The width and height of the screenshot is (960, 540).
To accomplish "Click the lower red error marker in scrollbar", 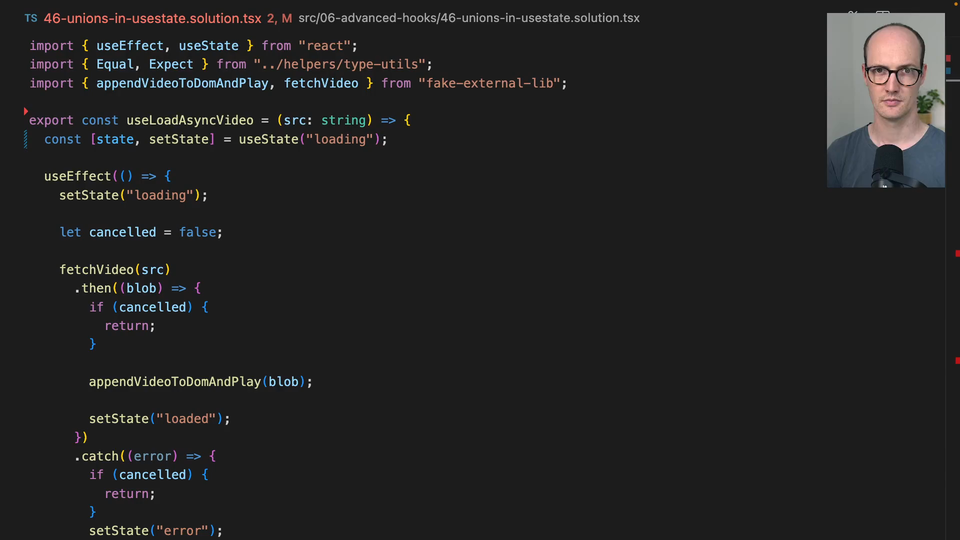I will pos(956,360).
